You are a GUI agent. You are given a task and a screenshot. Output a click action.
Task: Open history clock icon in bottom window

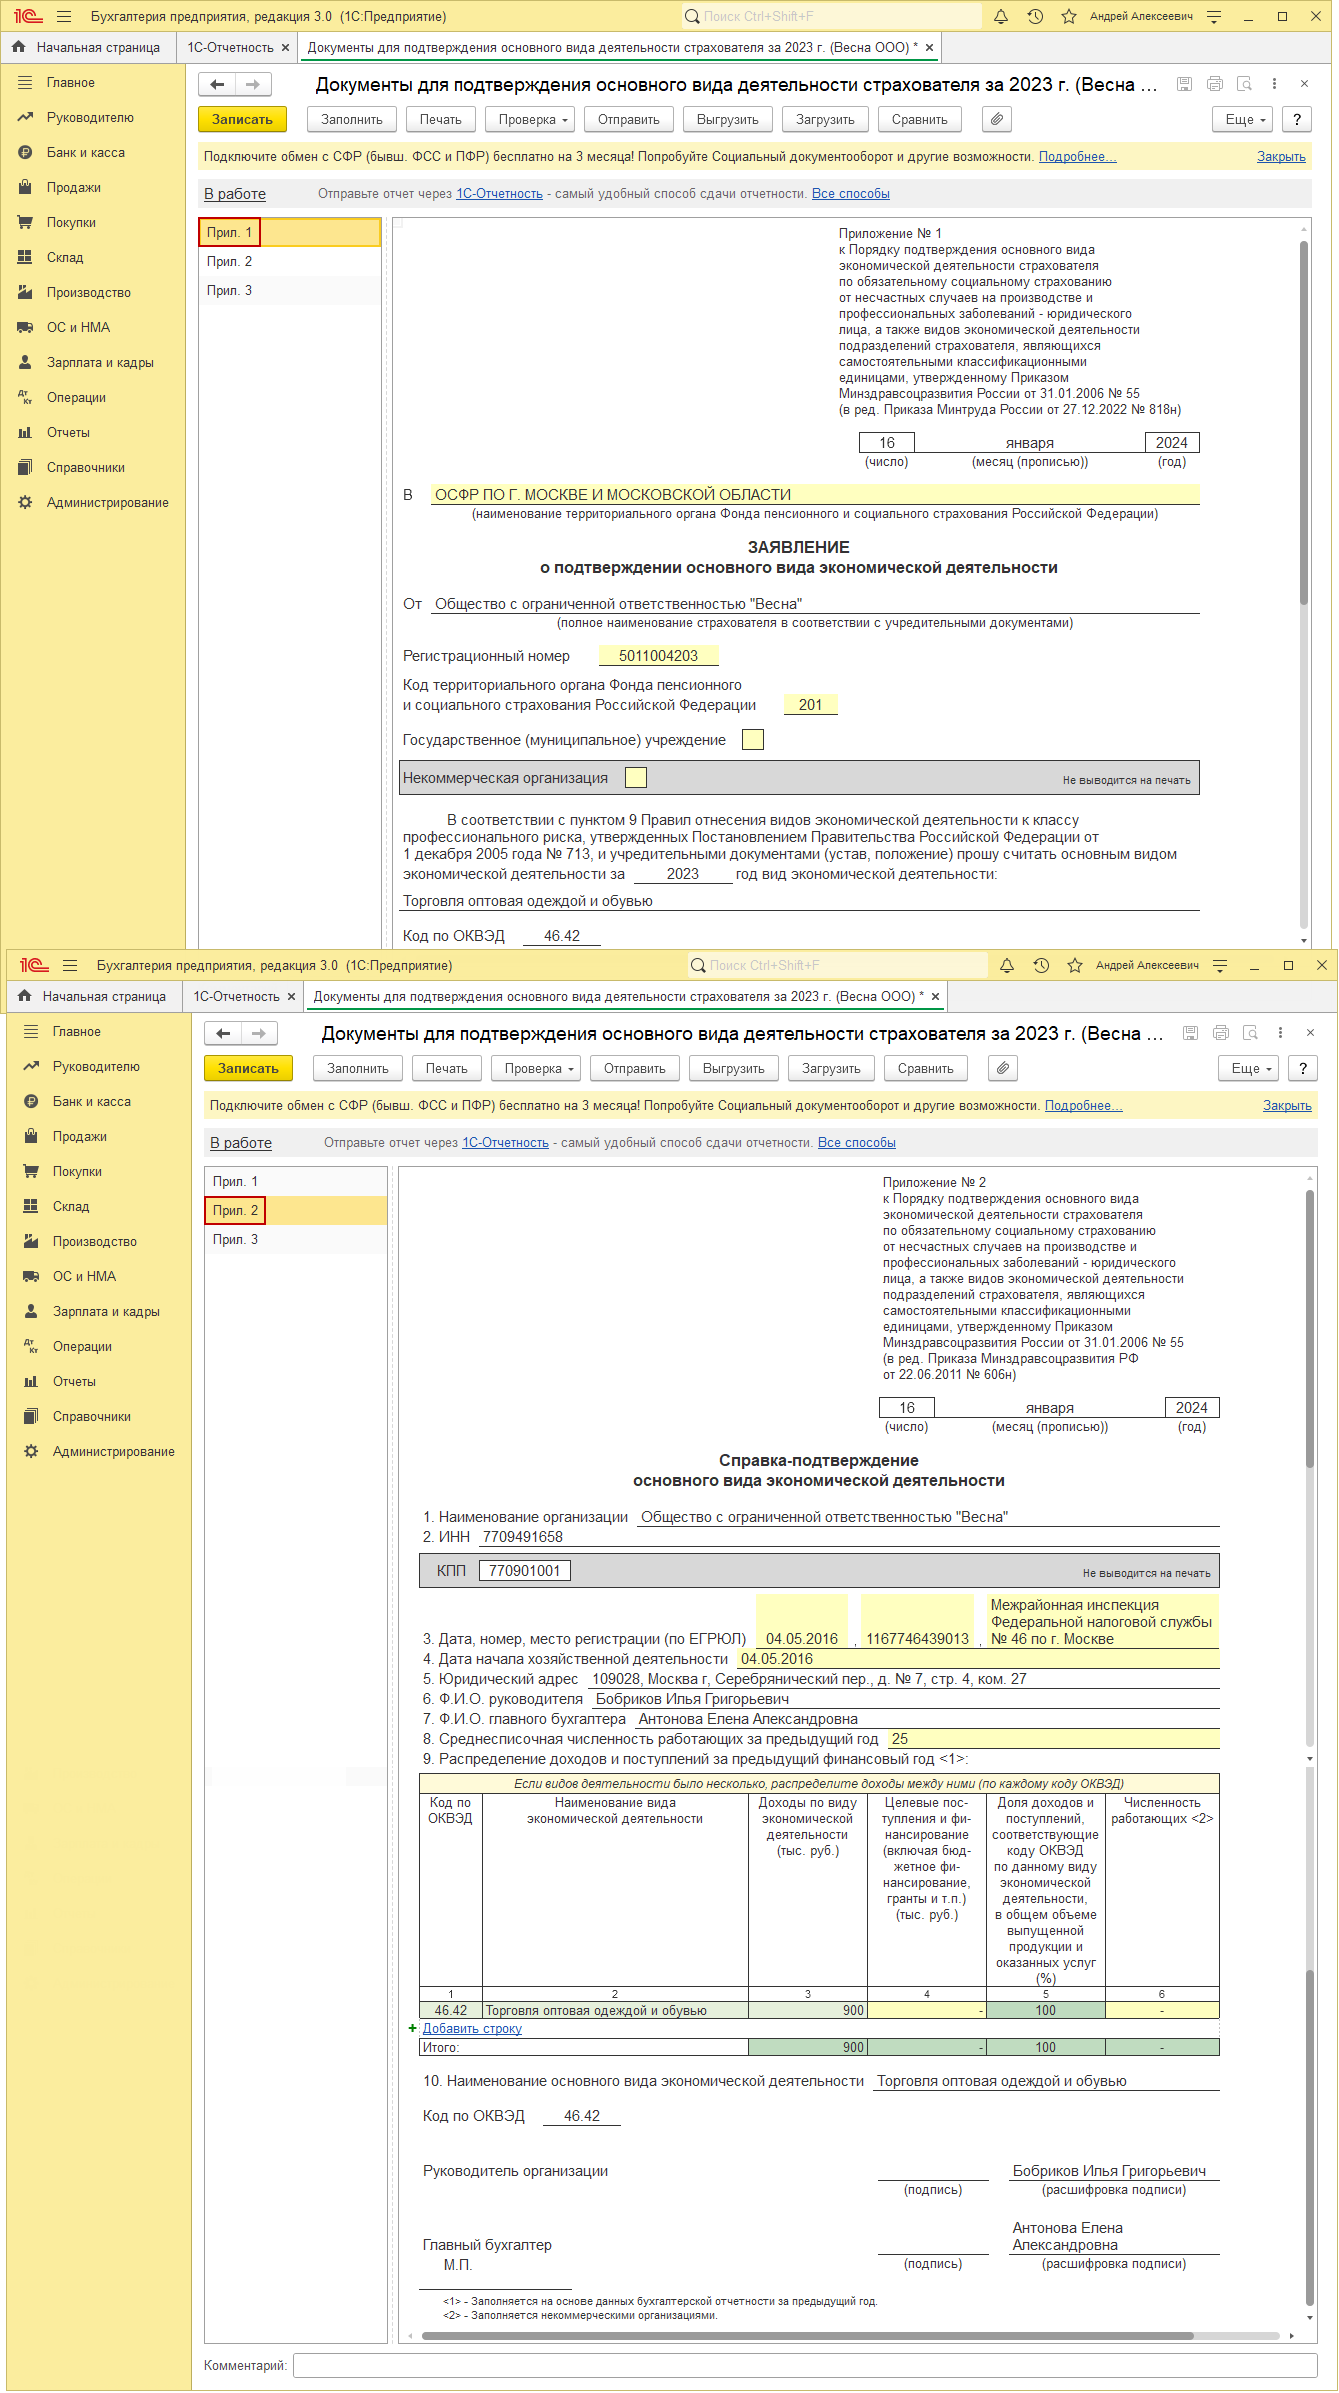(1041, 965)
